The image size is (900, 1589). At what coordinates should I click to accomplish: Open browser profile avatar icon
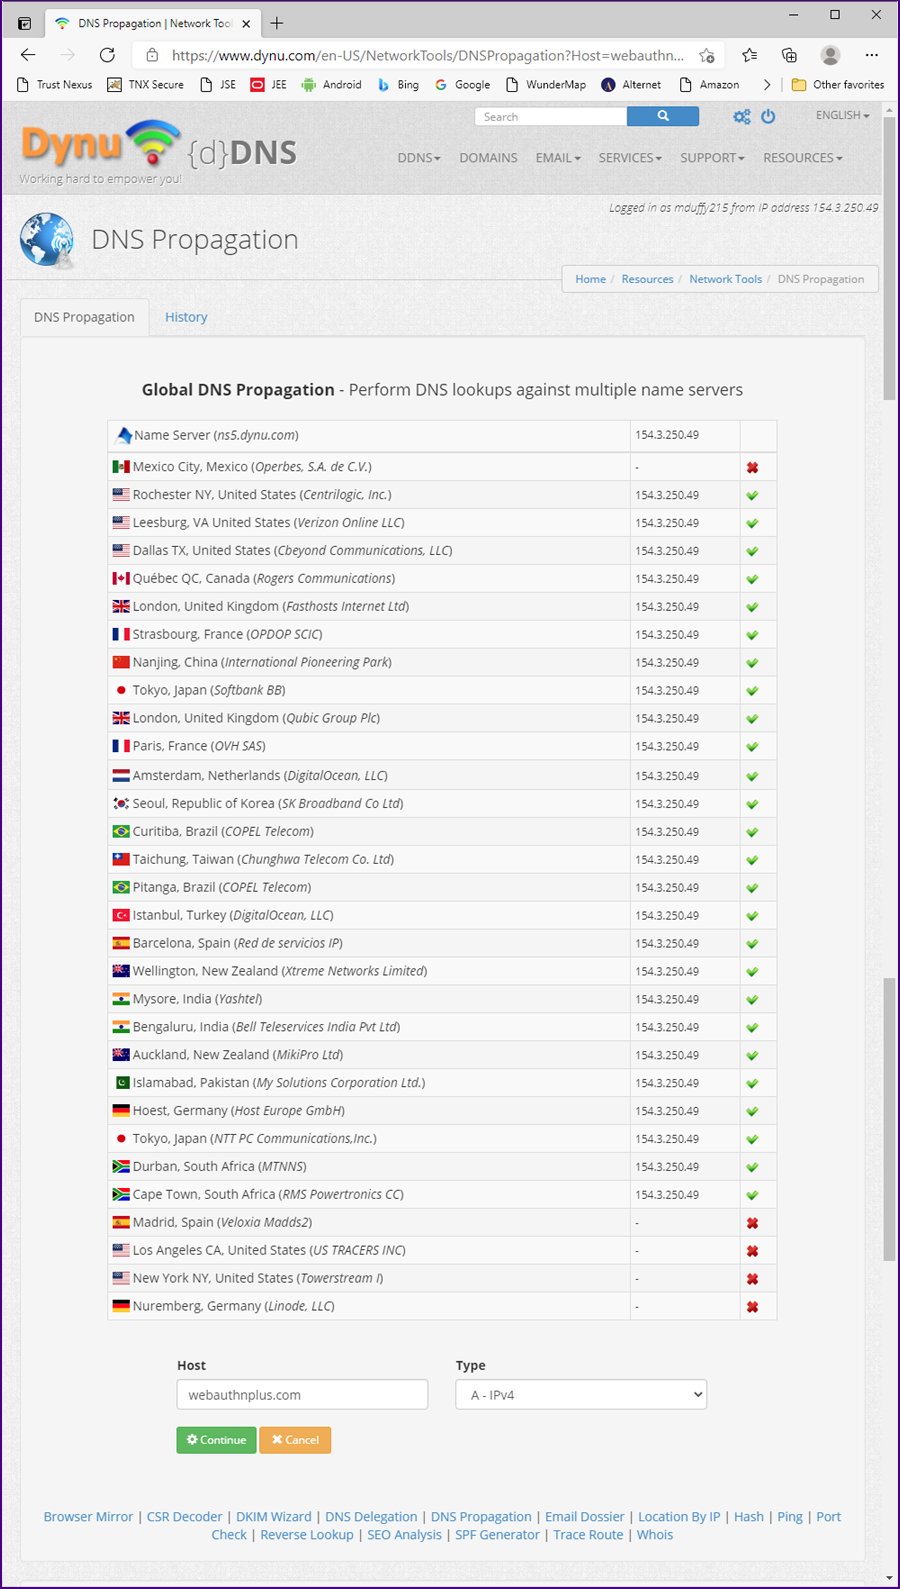tap(830, 55)
